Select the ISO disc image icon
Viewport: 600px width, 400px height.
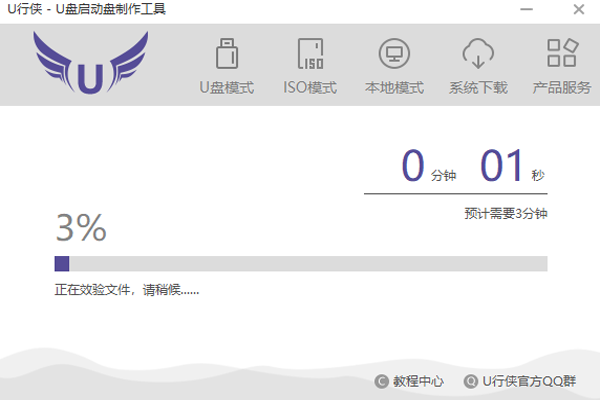click(x=310, y=53)
